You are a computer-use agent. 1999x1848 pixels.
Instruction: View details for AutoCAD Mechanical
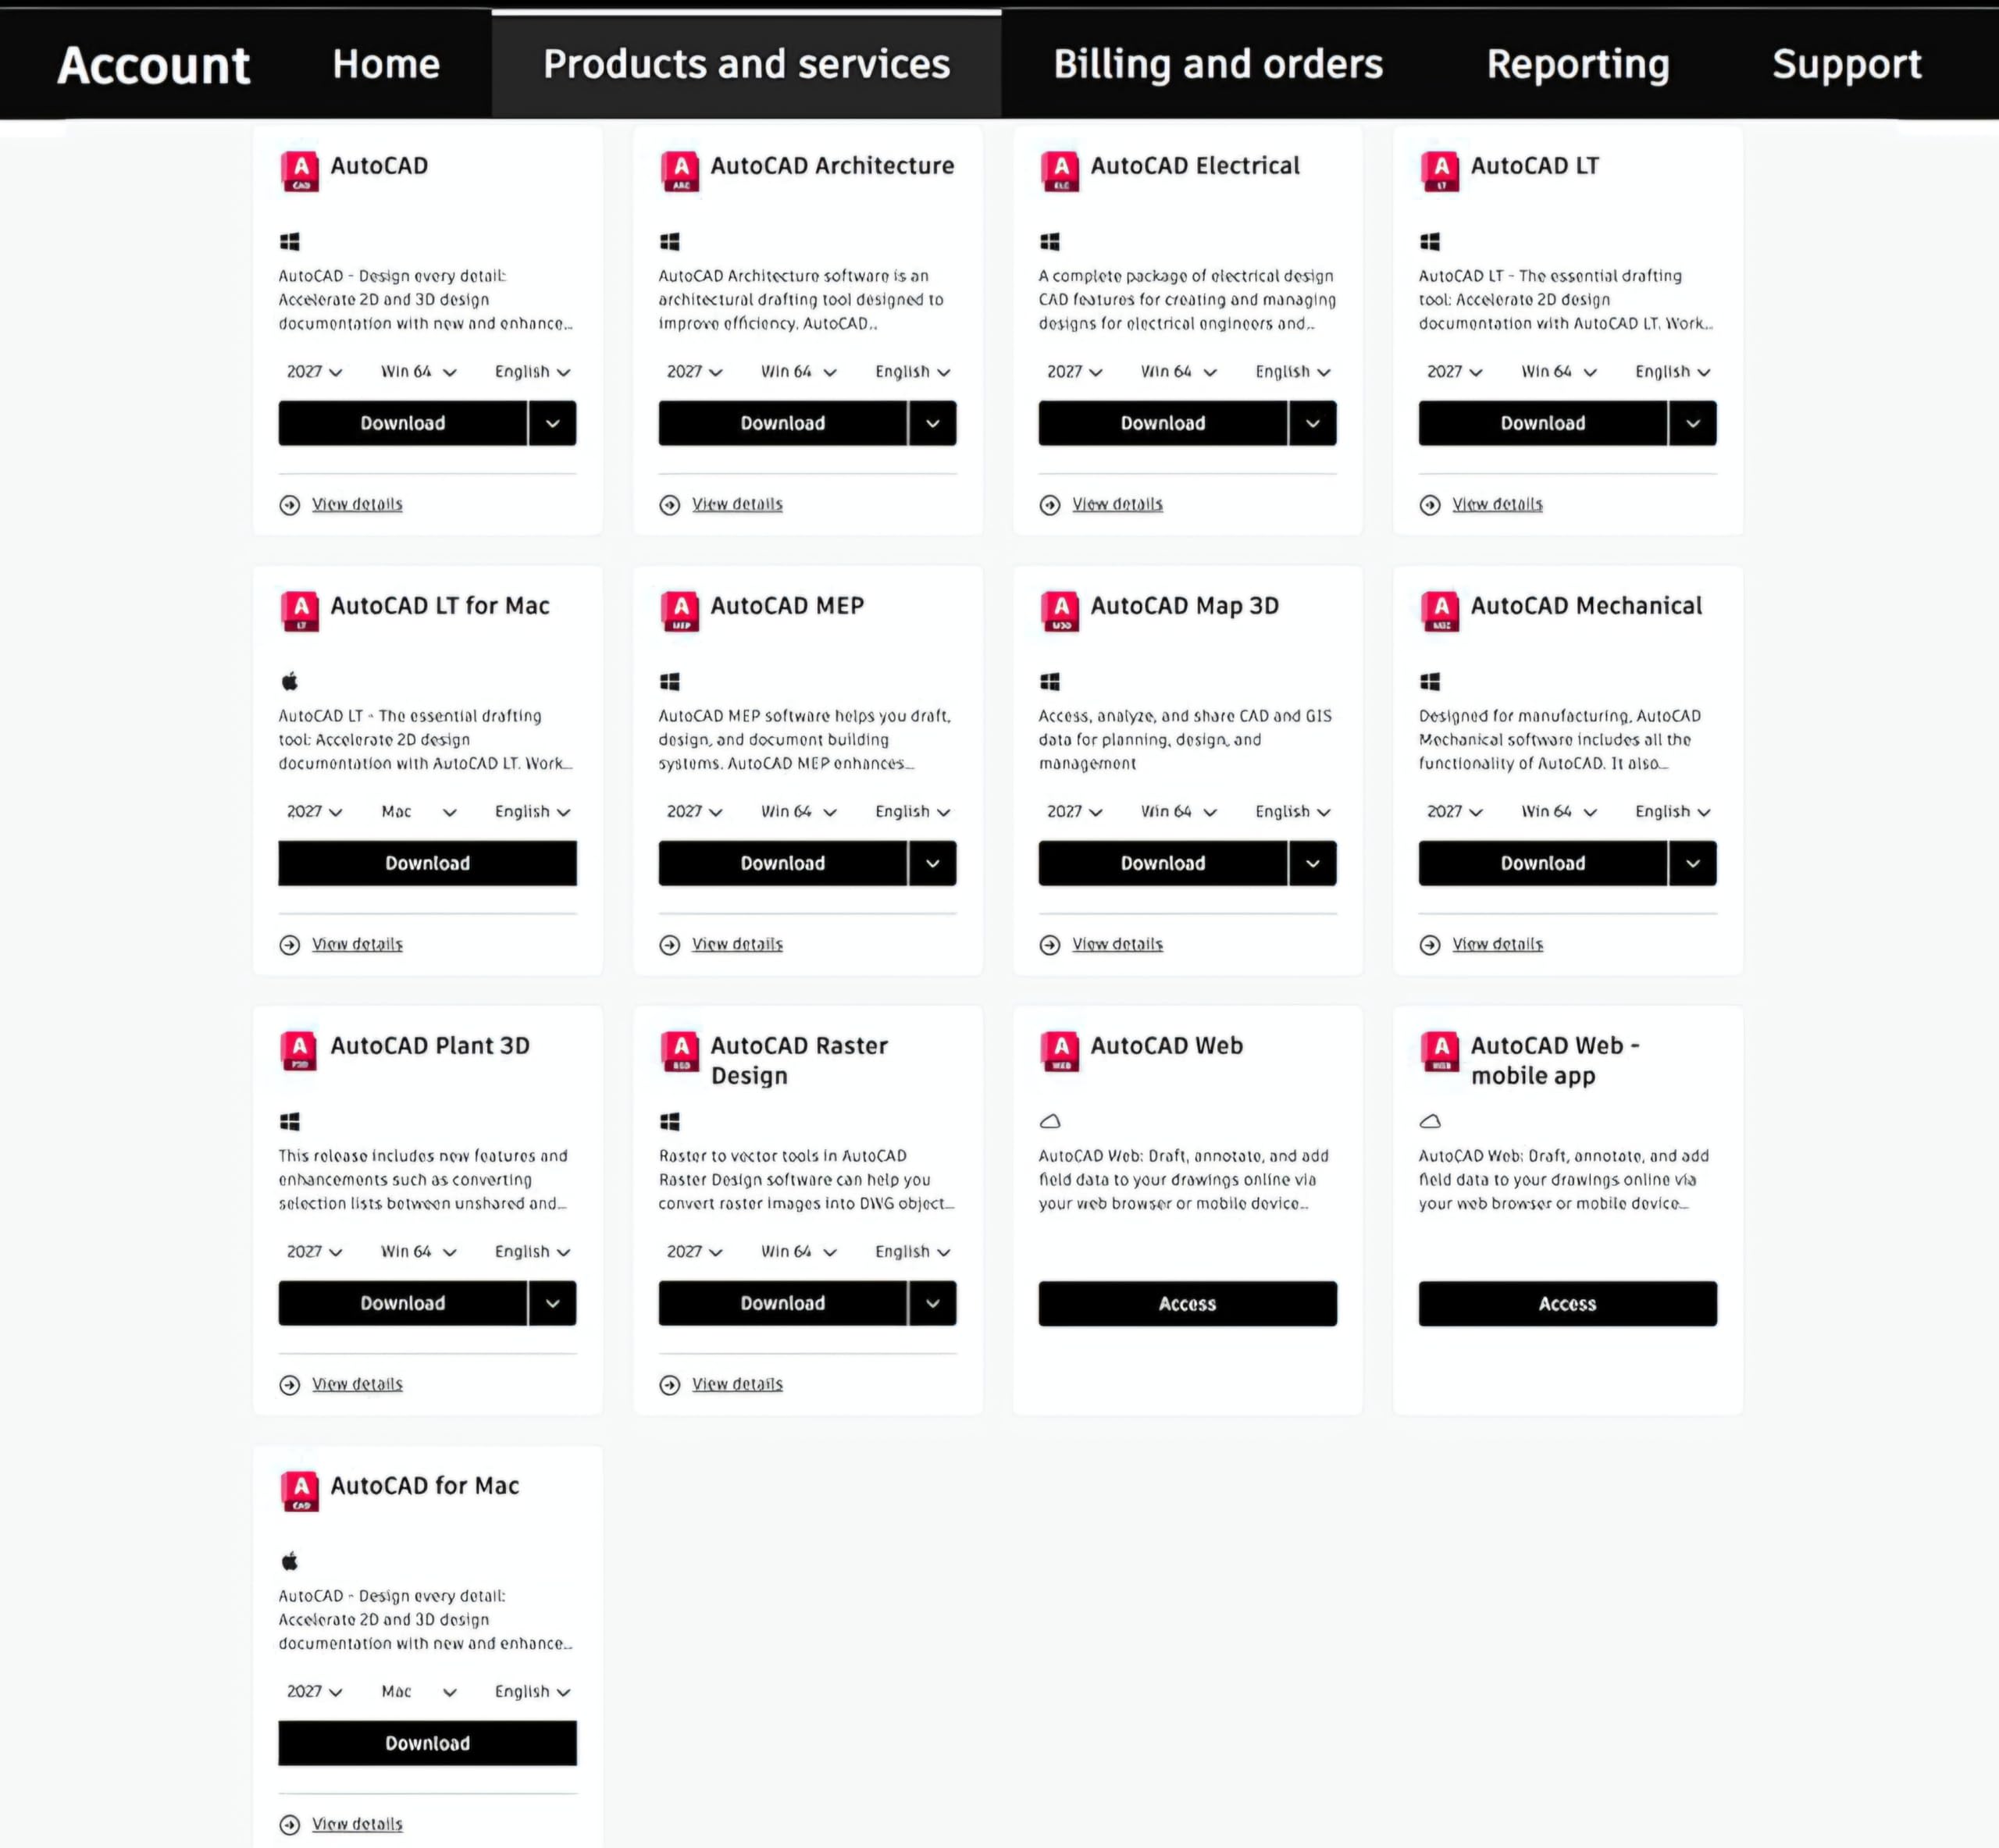[x=1497, y=944]
